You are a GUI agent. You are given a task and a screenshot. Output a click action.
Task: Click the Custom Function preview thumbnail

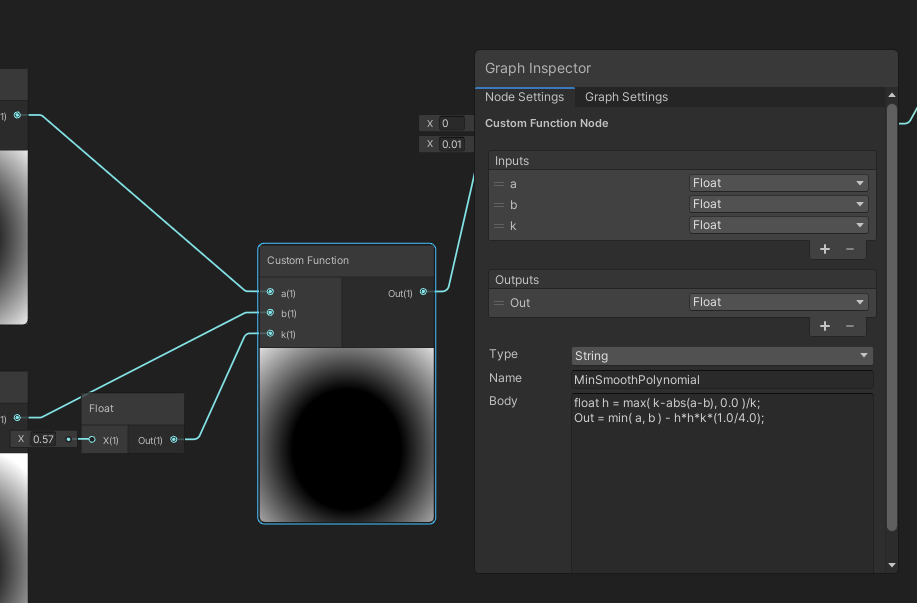coord(347,434)
